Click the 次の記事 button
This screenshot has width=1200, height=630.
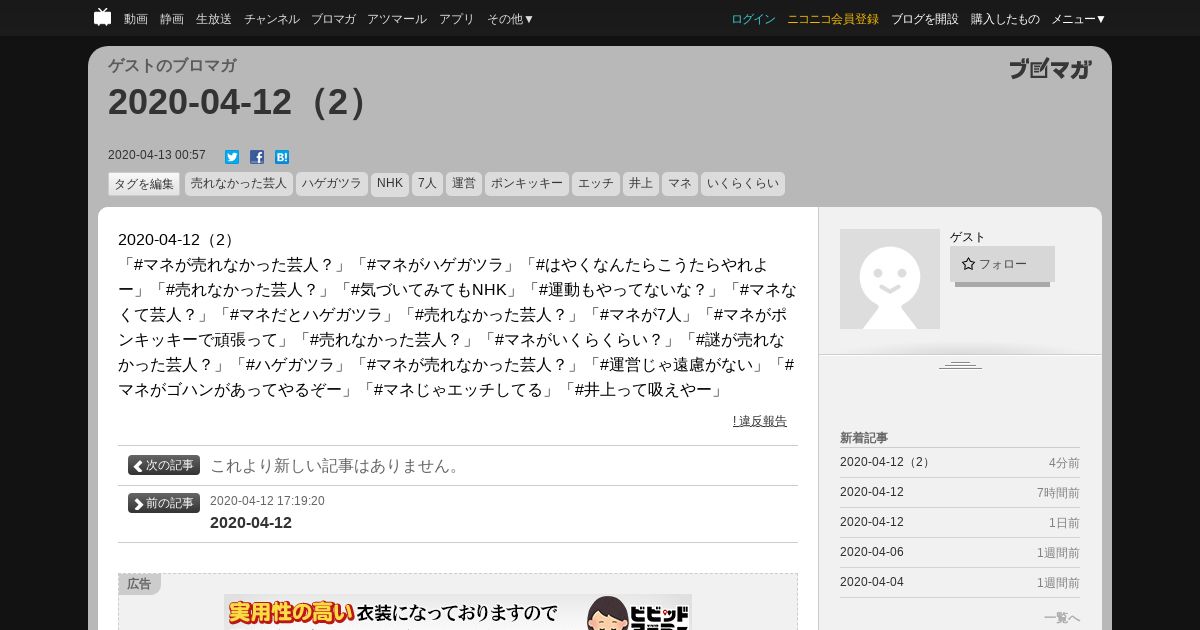(164, 465)
